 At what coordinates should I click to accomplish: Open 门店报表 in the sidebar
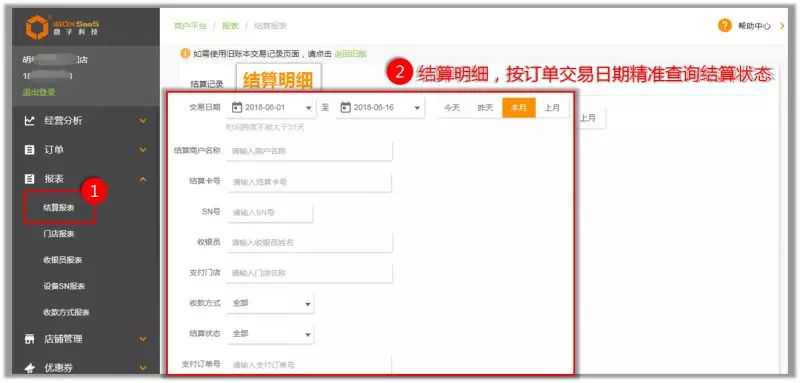[x=59, y=234]
